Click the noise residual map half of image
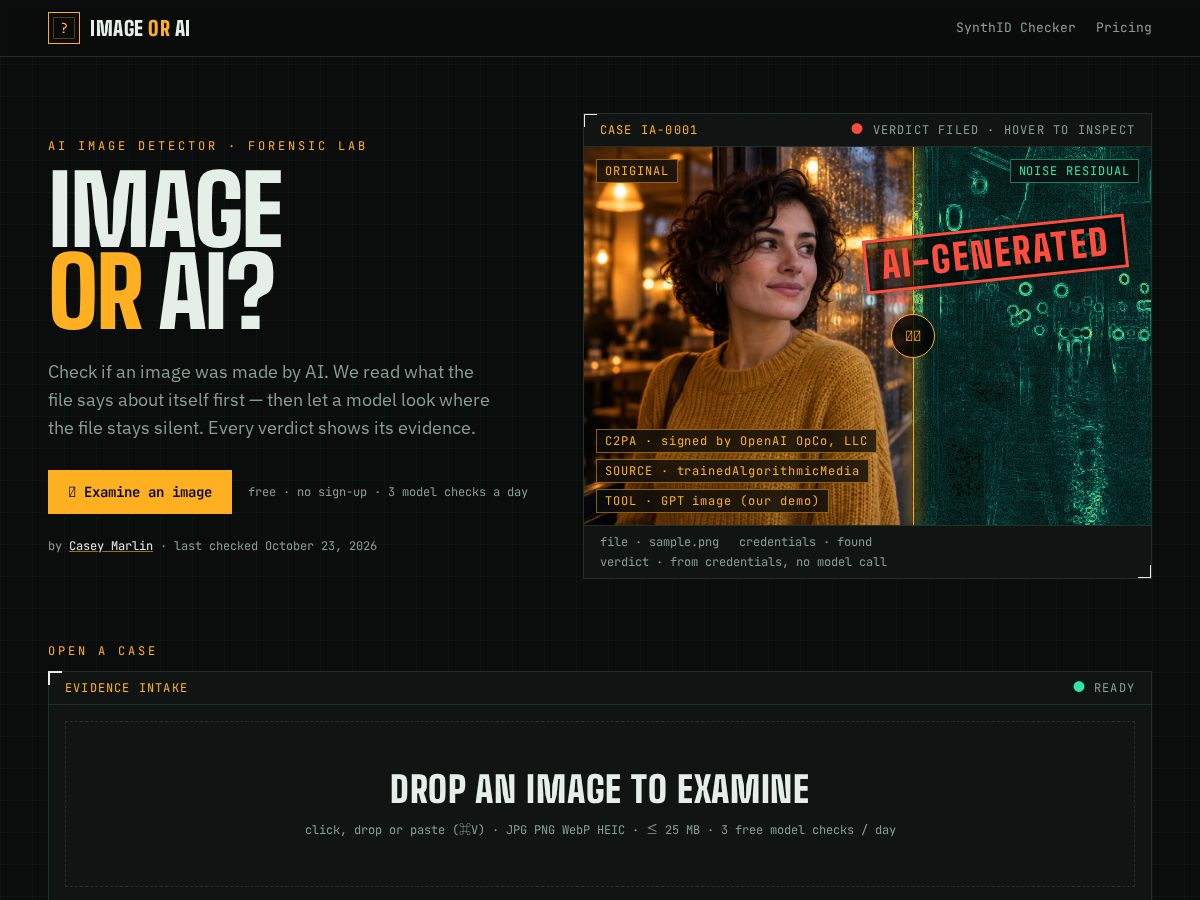 [1032, 336]
